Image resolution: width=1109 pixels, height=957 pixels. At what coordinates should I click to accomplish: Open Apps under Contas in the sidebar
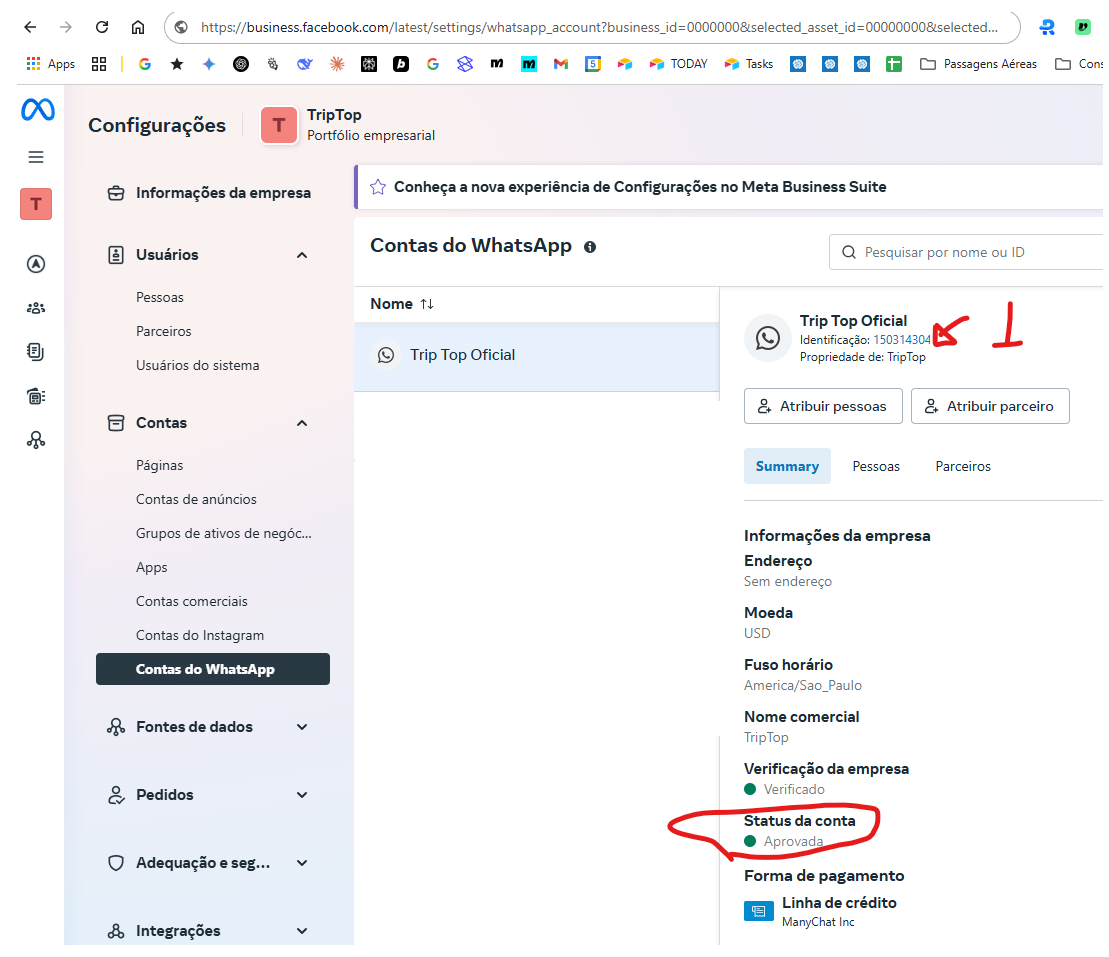tap(151, 567)
